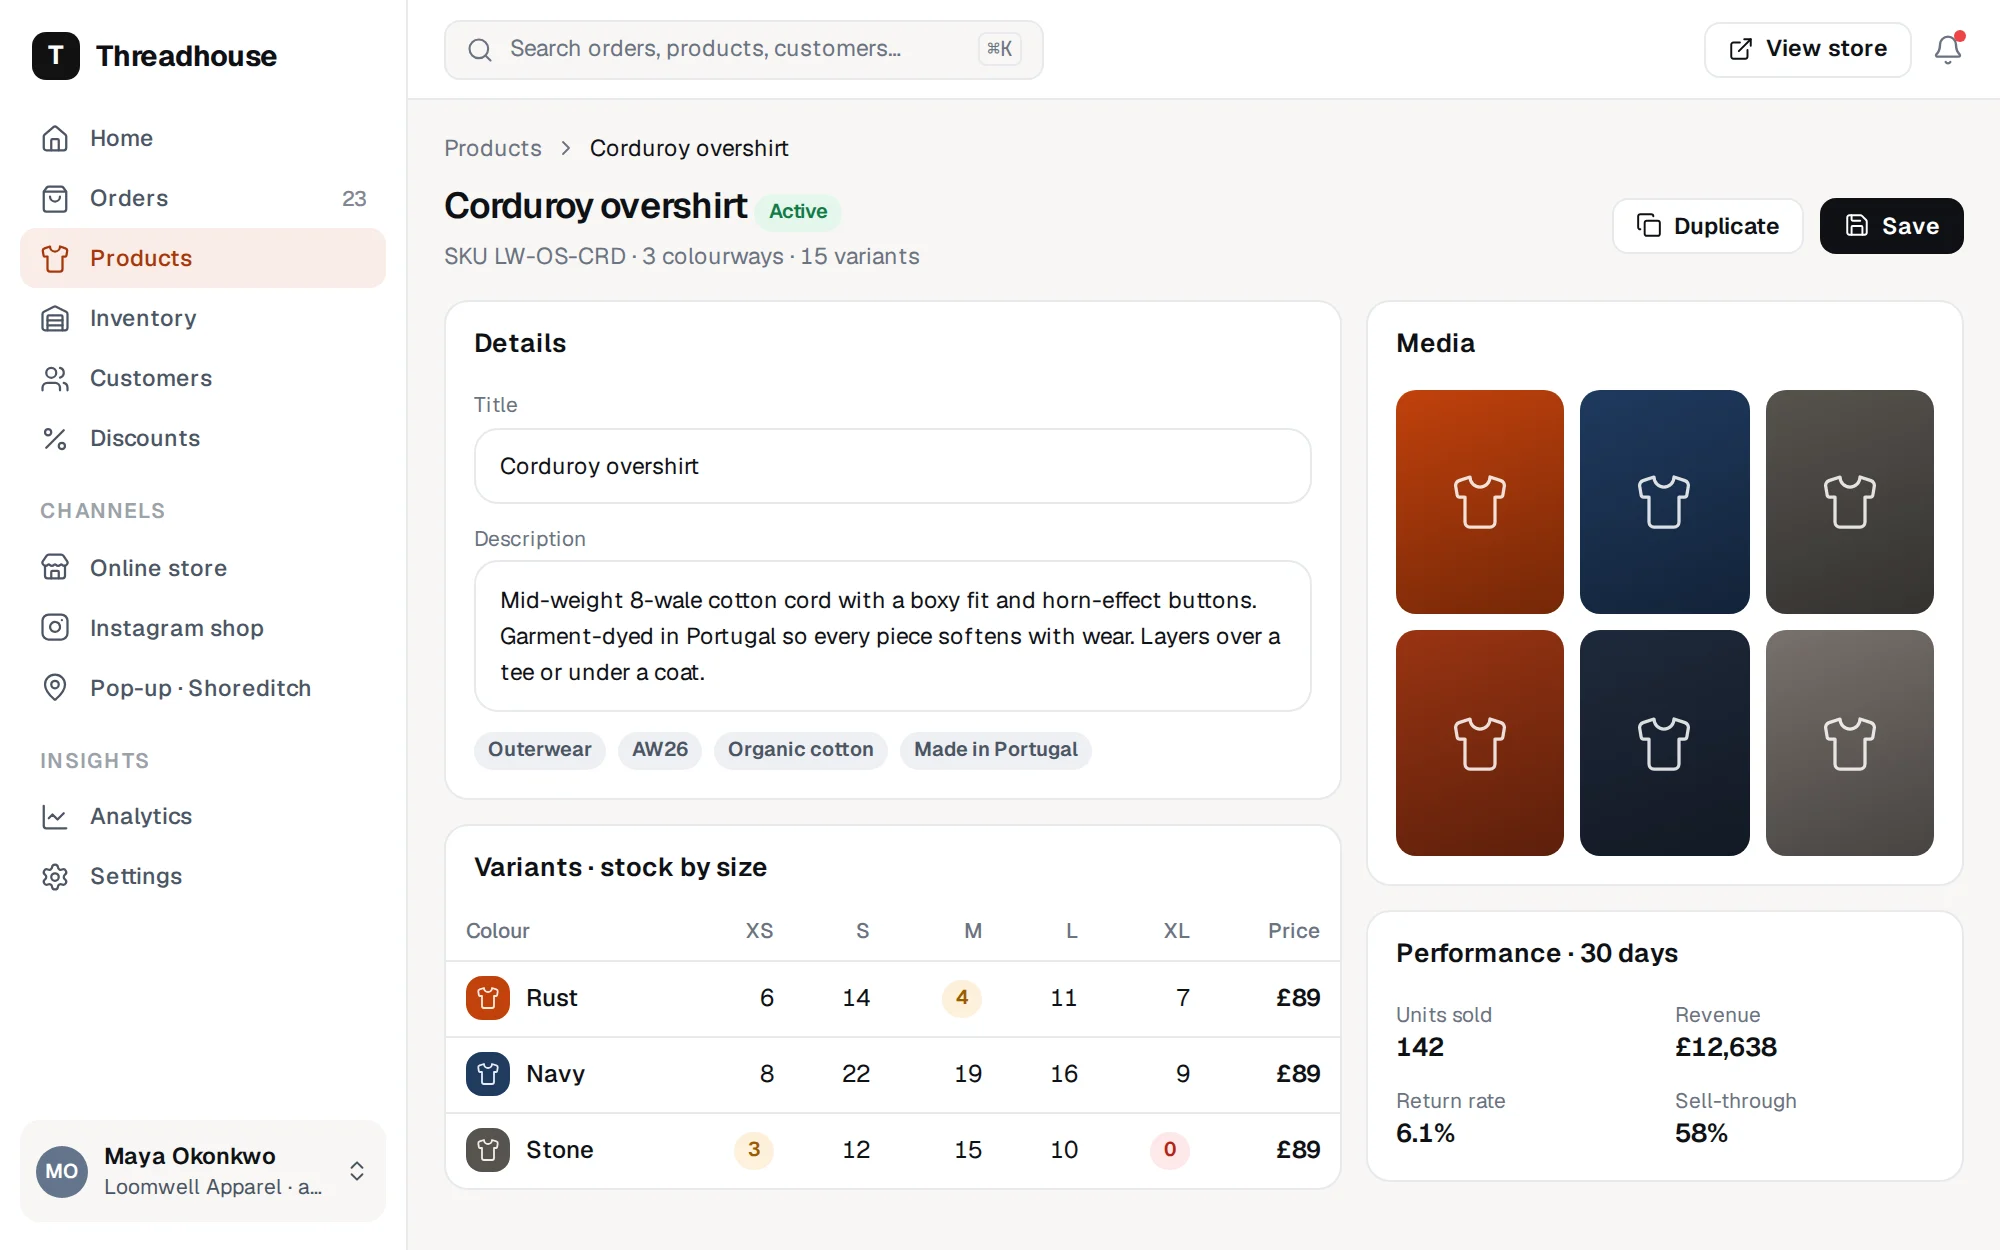Image resolution: width=2000 pixels, height=1250 pixels.
Task: Click Stone XL stock value 0
Action: point(1169,1150)
